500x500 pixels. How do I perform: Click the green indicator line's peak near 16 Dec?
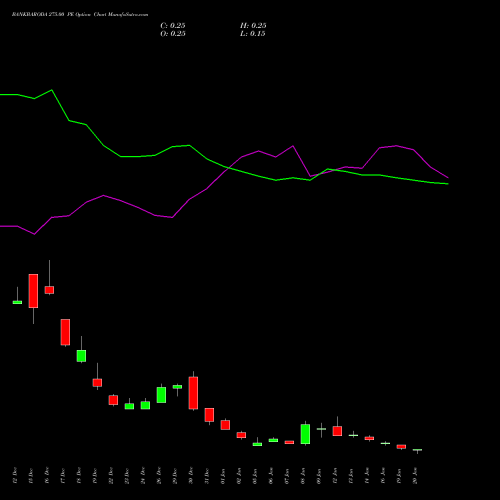[51, 90]
